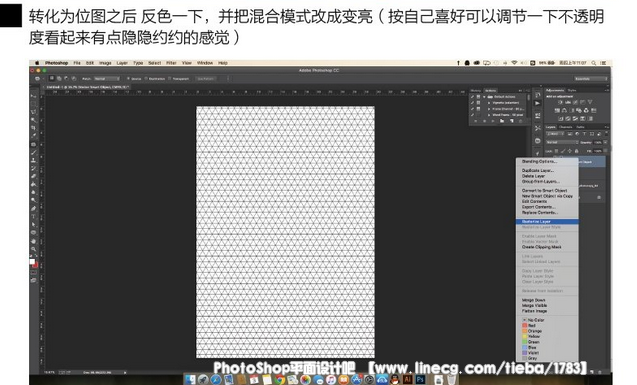Click the lock-all layer icon
The image size is (637, 385).
click(x=576, y=151)
